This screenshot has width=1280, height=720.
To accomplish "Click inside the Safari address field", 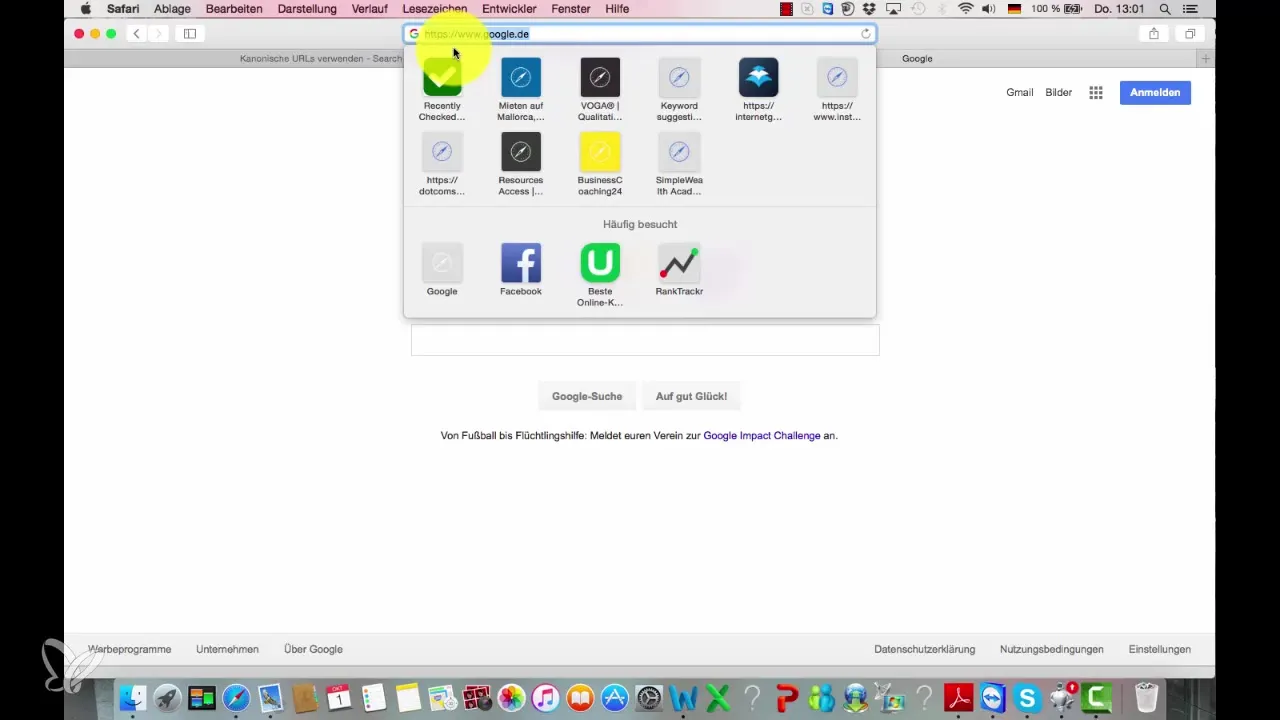I will 640,34.
